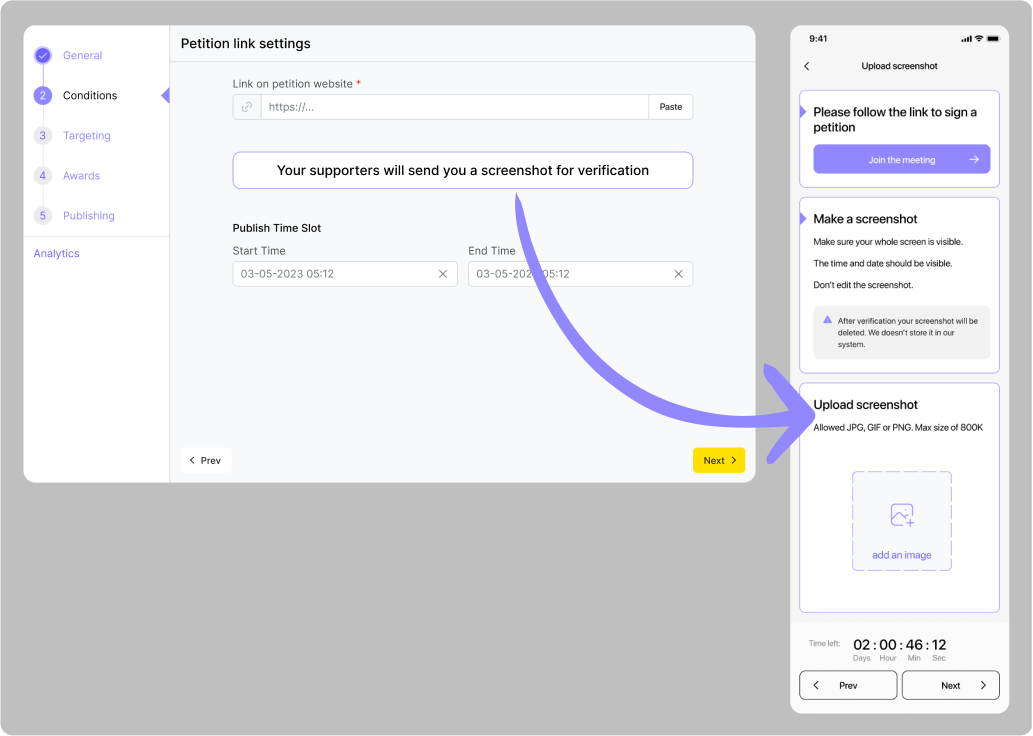Open the Targeting step
Viewport: 1033px width, 736px height.
pyautogui.click(x=86, y=136)
